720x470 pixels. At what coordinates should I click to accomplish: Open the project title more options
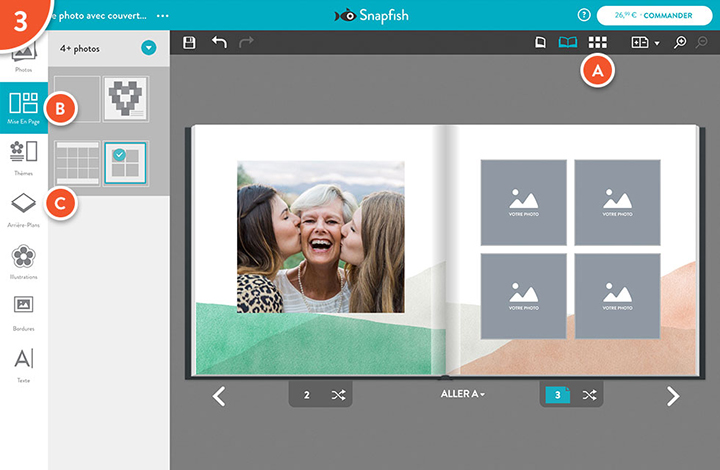coord(163,16)
